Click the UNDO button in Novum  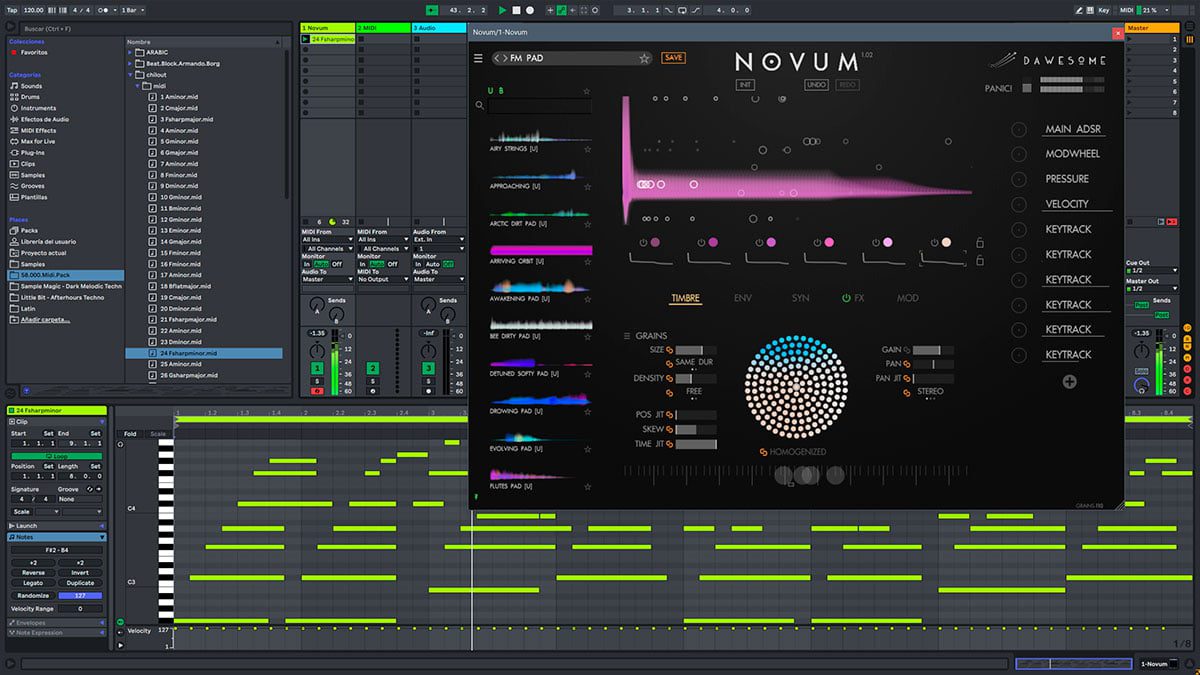(816, 85)
